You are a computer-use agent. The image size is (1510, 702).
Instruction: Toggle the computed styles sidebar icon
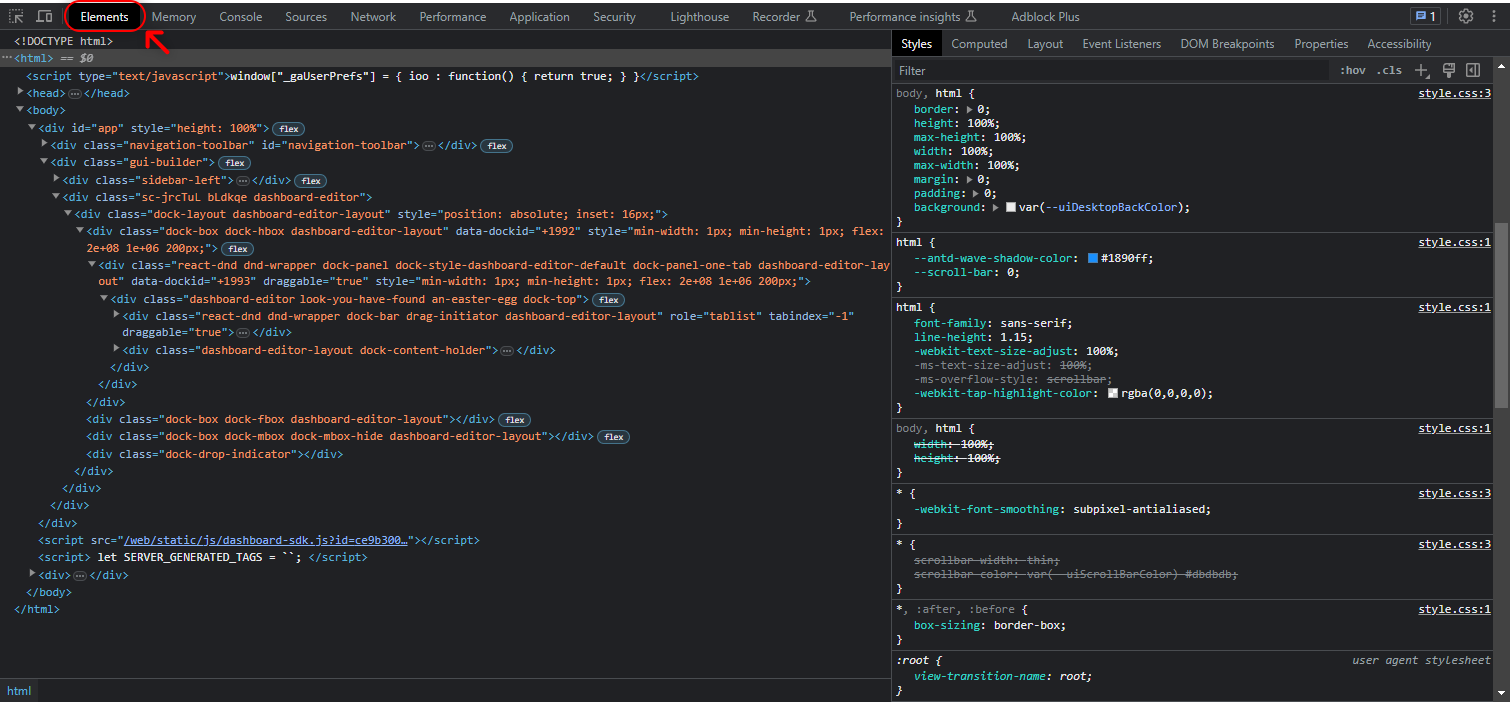pyautogui.click(x=1473, y=70)
